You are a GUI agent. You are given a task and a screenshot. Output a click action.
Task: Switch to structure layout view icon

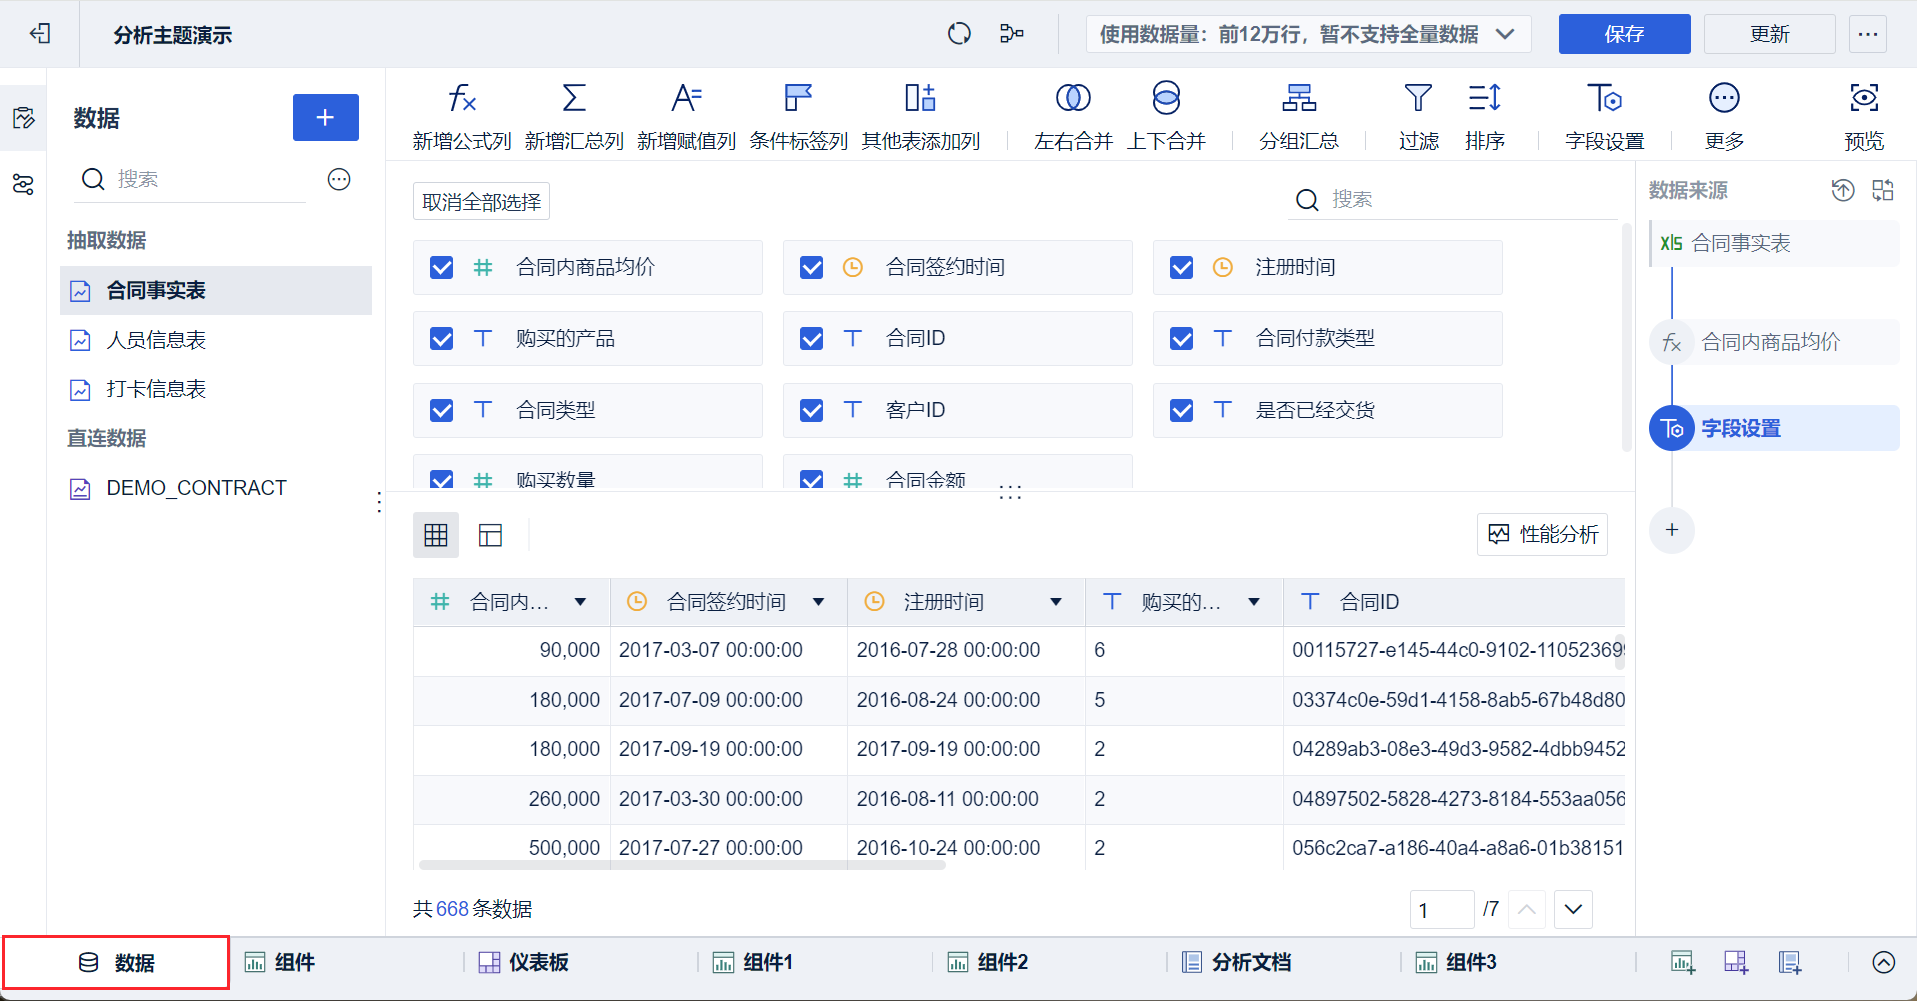(x=490, y=535)
